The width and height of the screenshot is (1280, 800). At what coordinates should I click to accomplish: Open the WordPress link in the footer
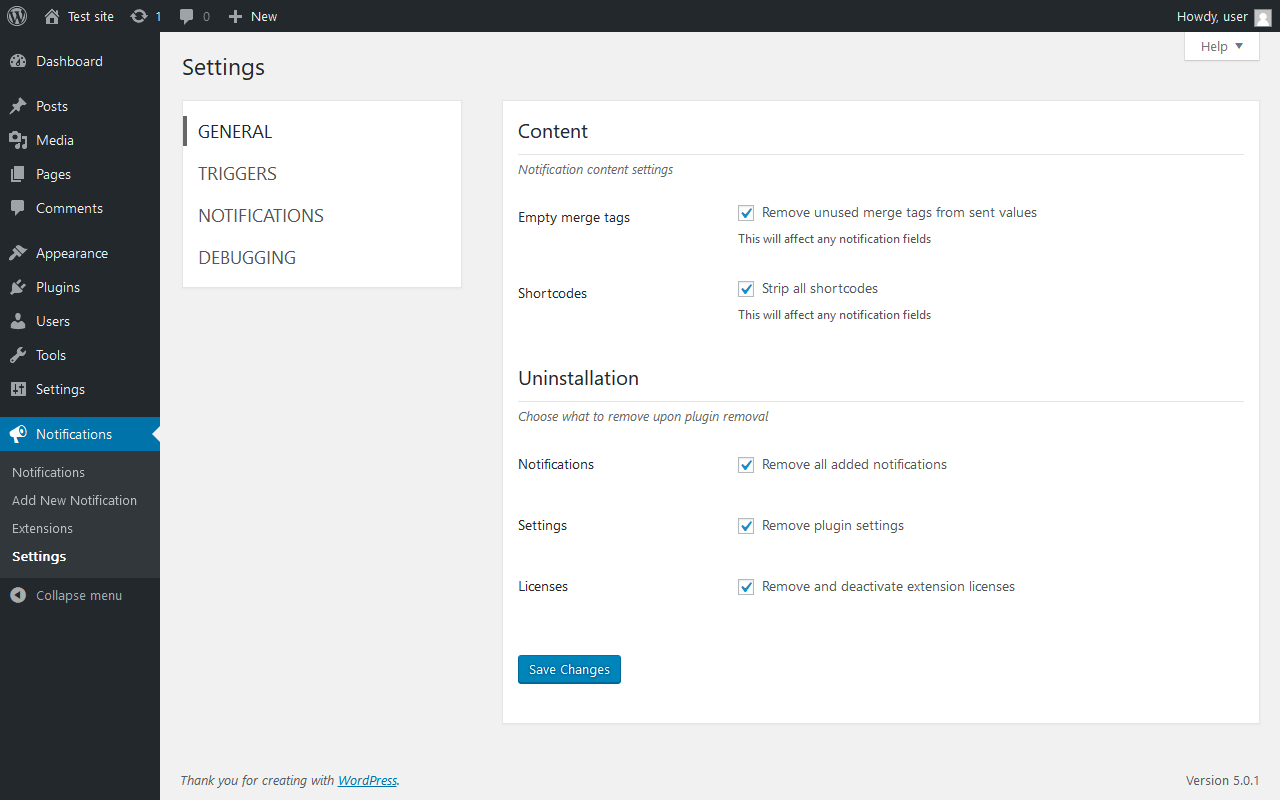(x=367, y=780)
